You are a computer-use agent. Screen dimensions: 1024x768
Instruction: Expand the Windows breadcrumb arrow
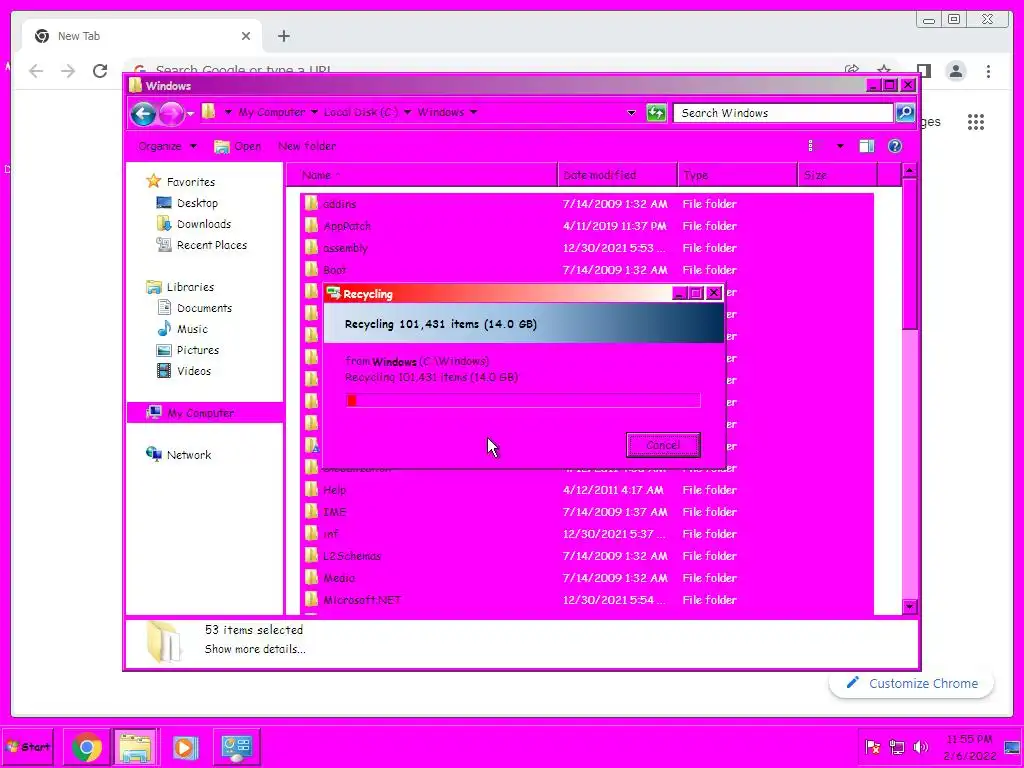coord(473,112)
